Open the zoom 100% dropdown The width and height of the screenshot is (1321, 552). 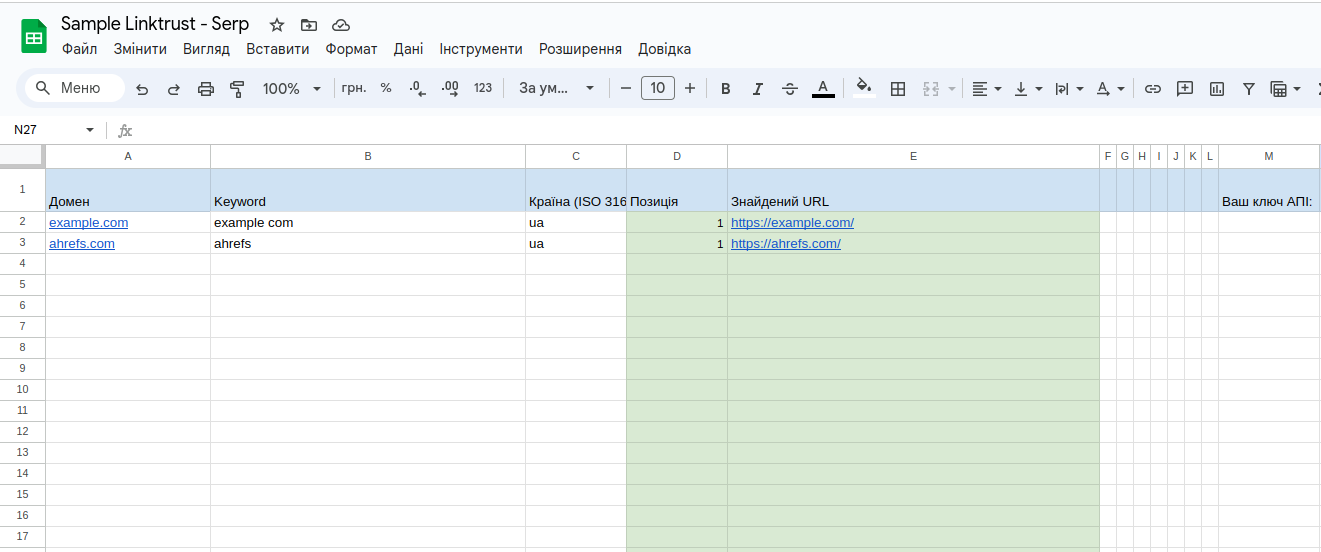(x=291, y=88)
